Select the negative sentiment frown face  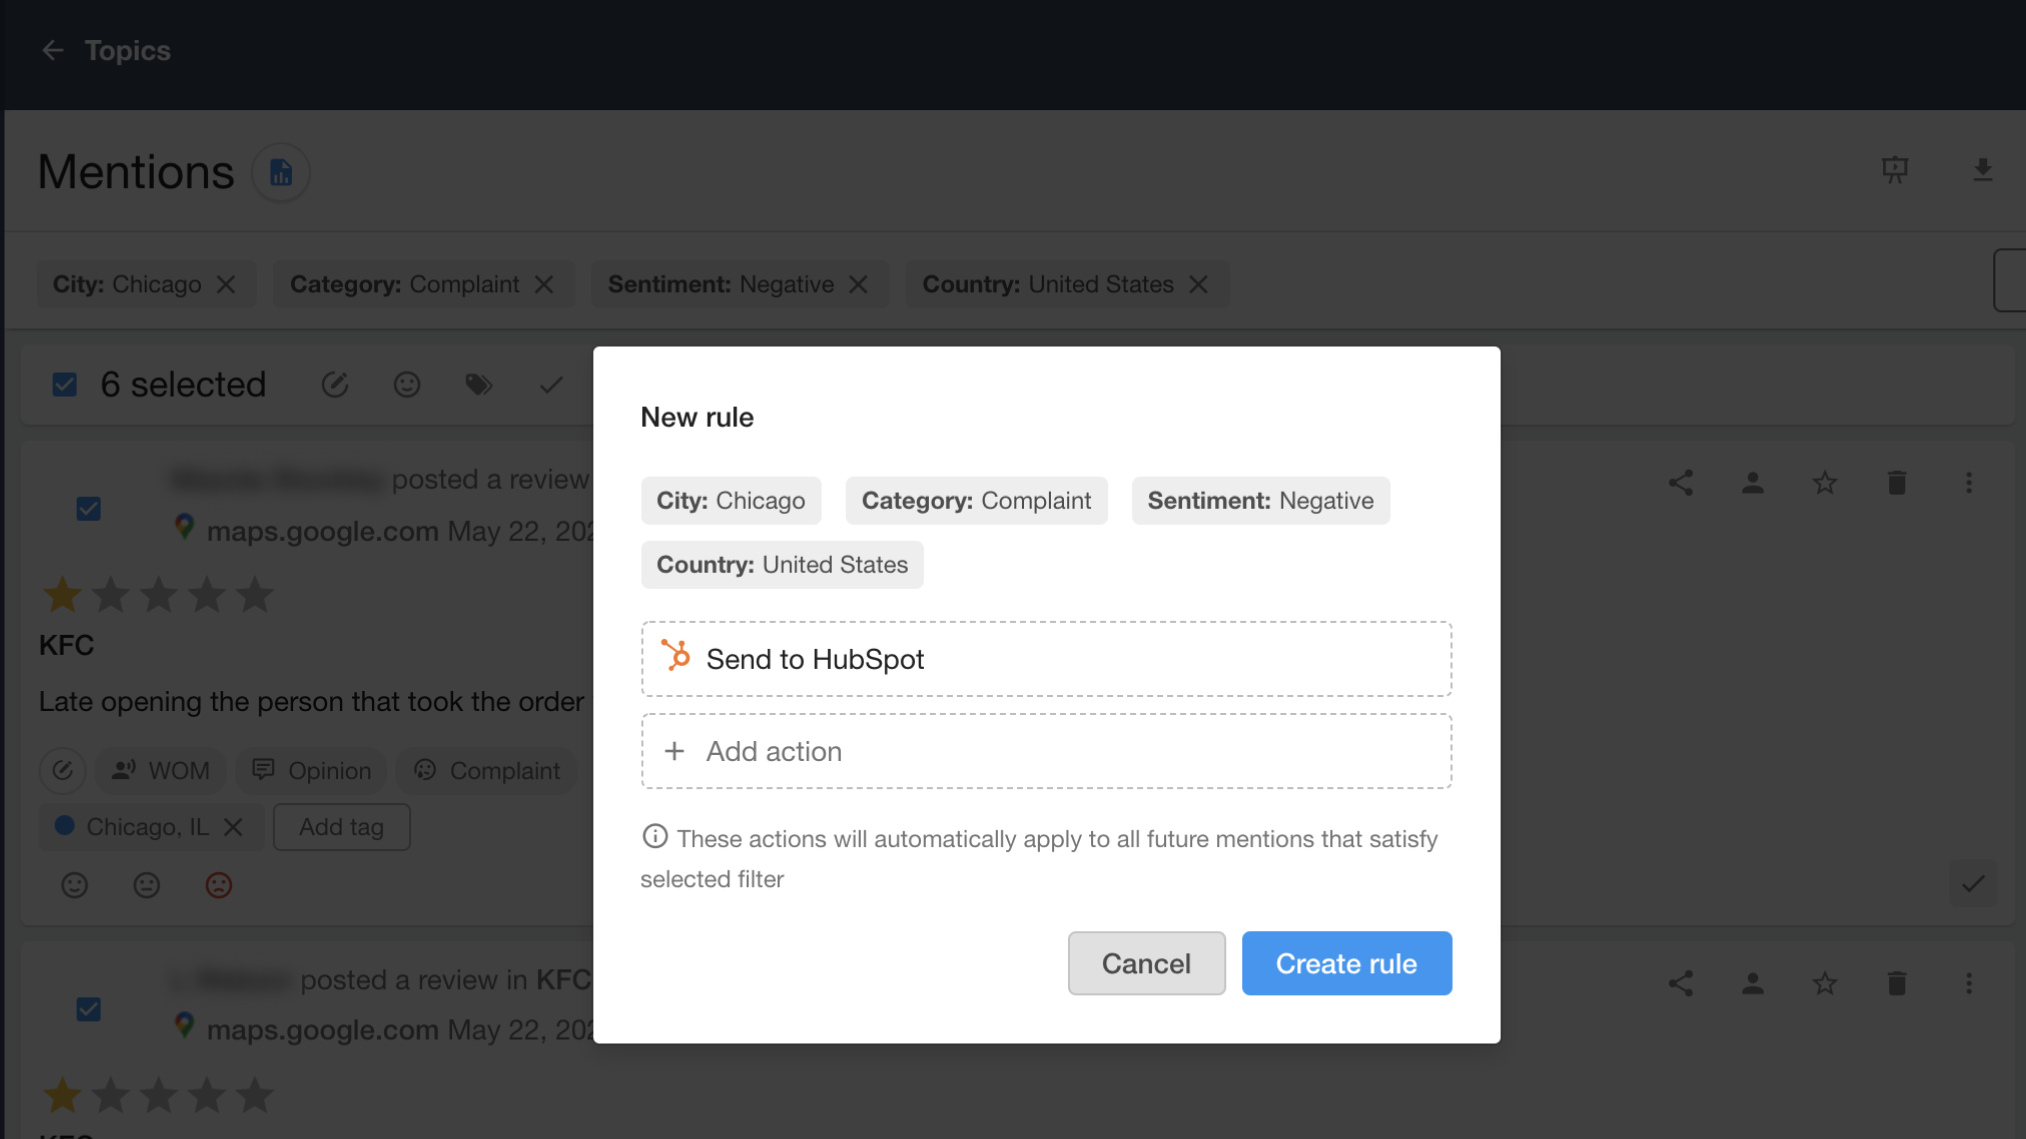(x=218, y=885)
